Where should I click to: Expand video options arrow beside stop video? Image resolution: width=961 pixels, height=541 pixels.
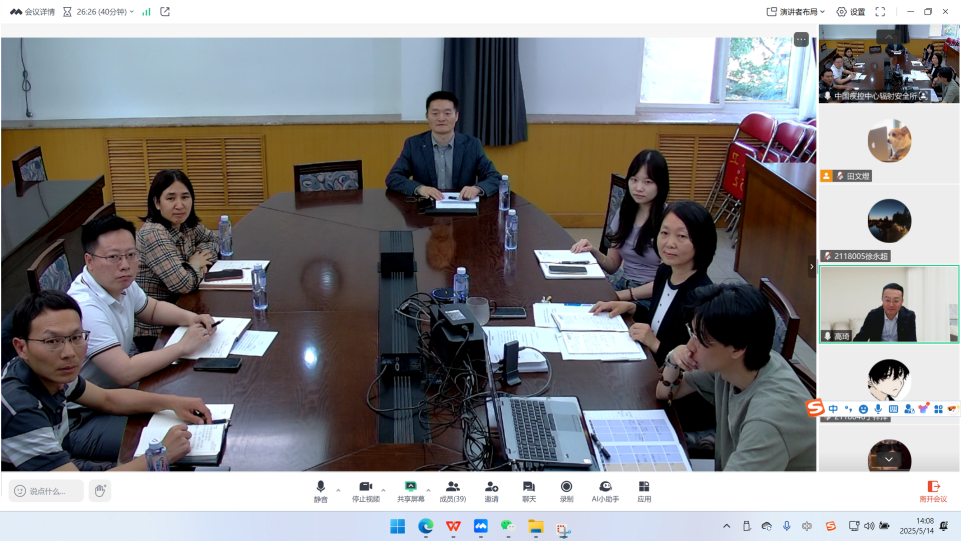point(384,490)
